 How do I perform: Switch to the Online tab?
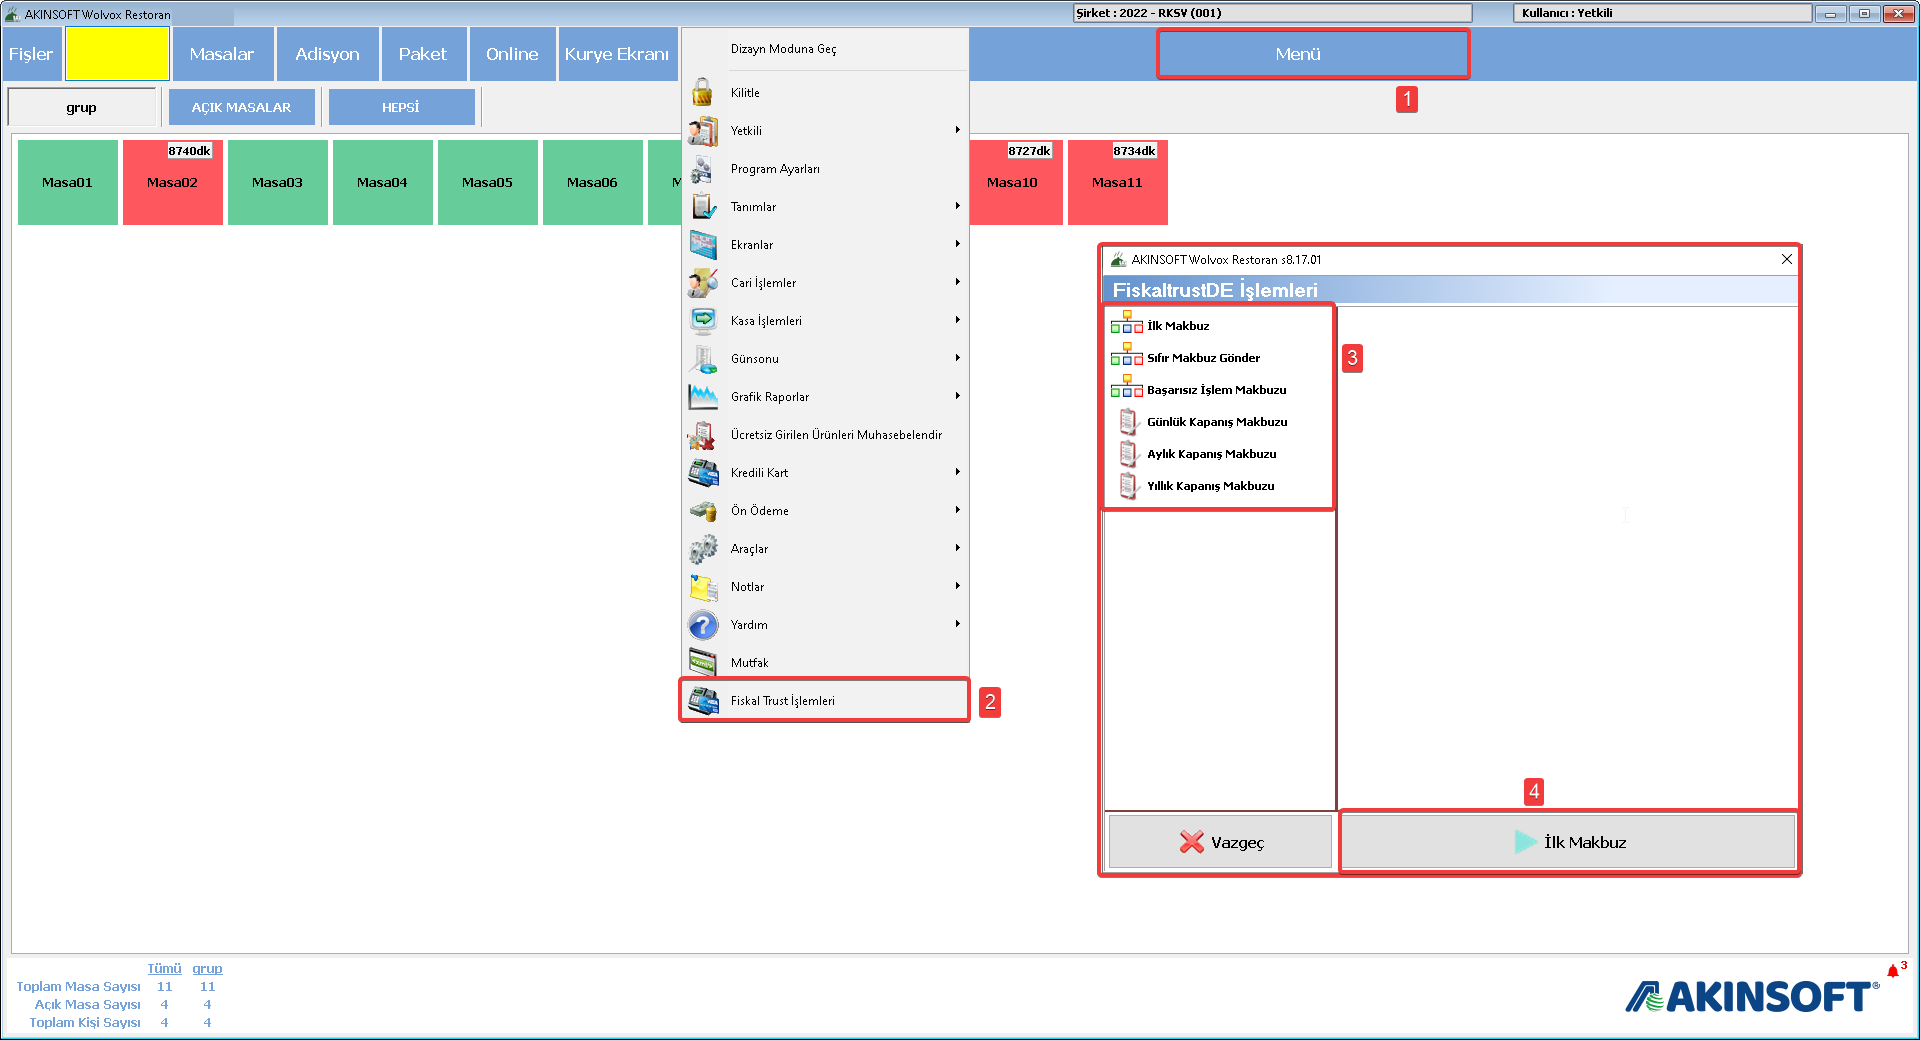[x=512, y=54]
